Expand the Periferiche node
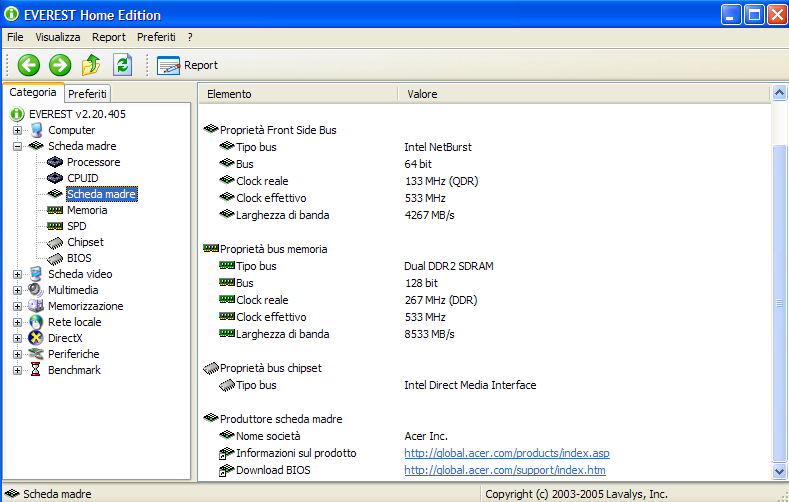The height and width of the screenshot is (502, 789). [17, 354]
